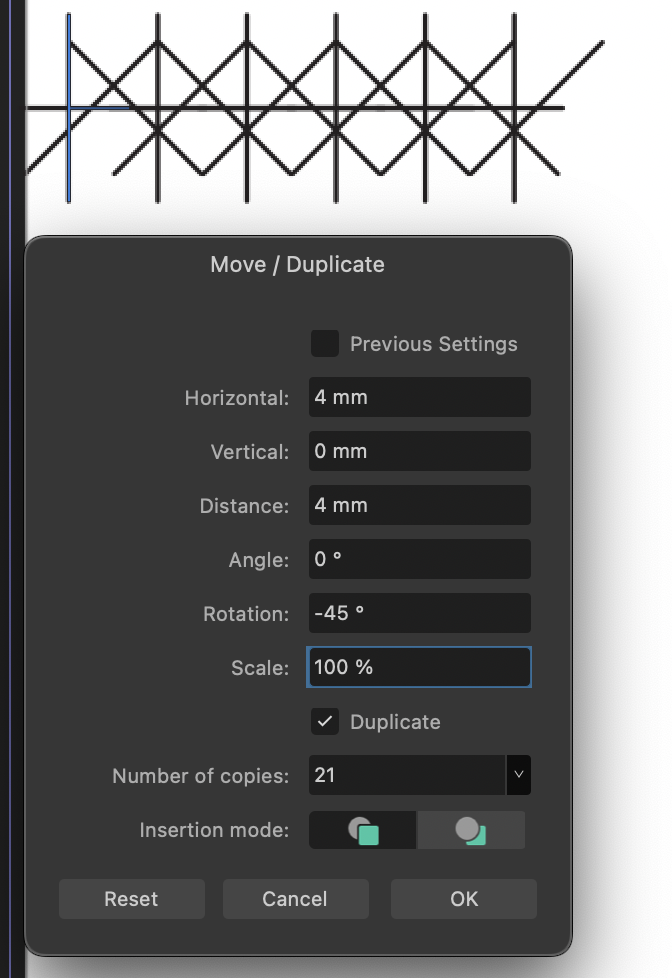
Task: Edit the Rotation value of -45 degrees
Action: click(x=419, y=613)
